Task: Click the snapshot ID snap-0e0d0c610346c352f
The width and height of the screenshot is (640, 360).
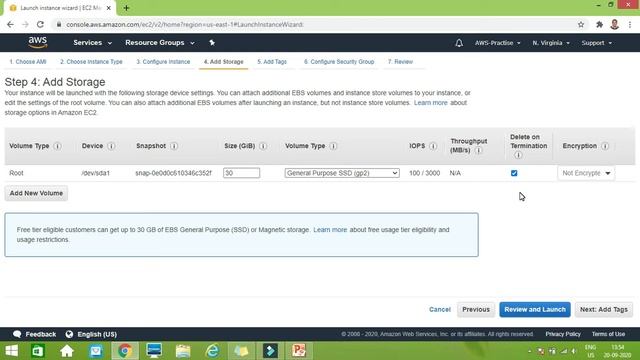Action: 173,173
